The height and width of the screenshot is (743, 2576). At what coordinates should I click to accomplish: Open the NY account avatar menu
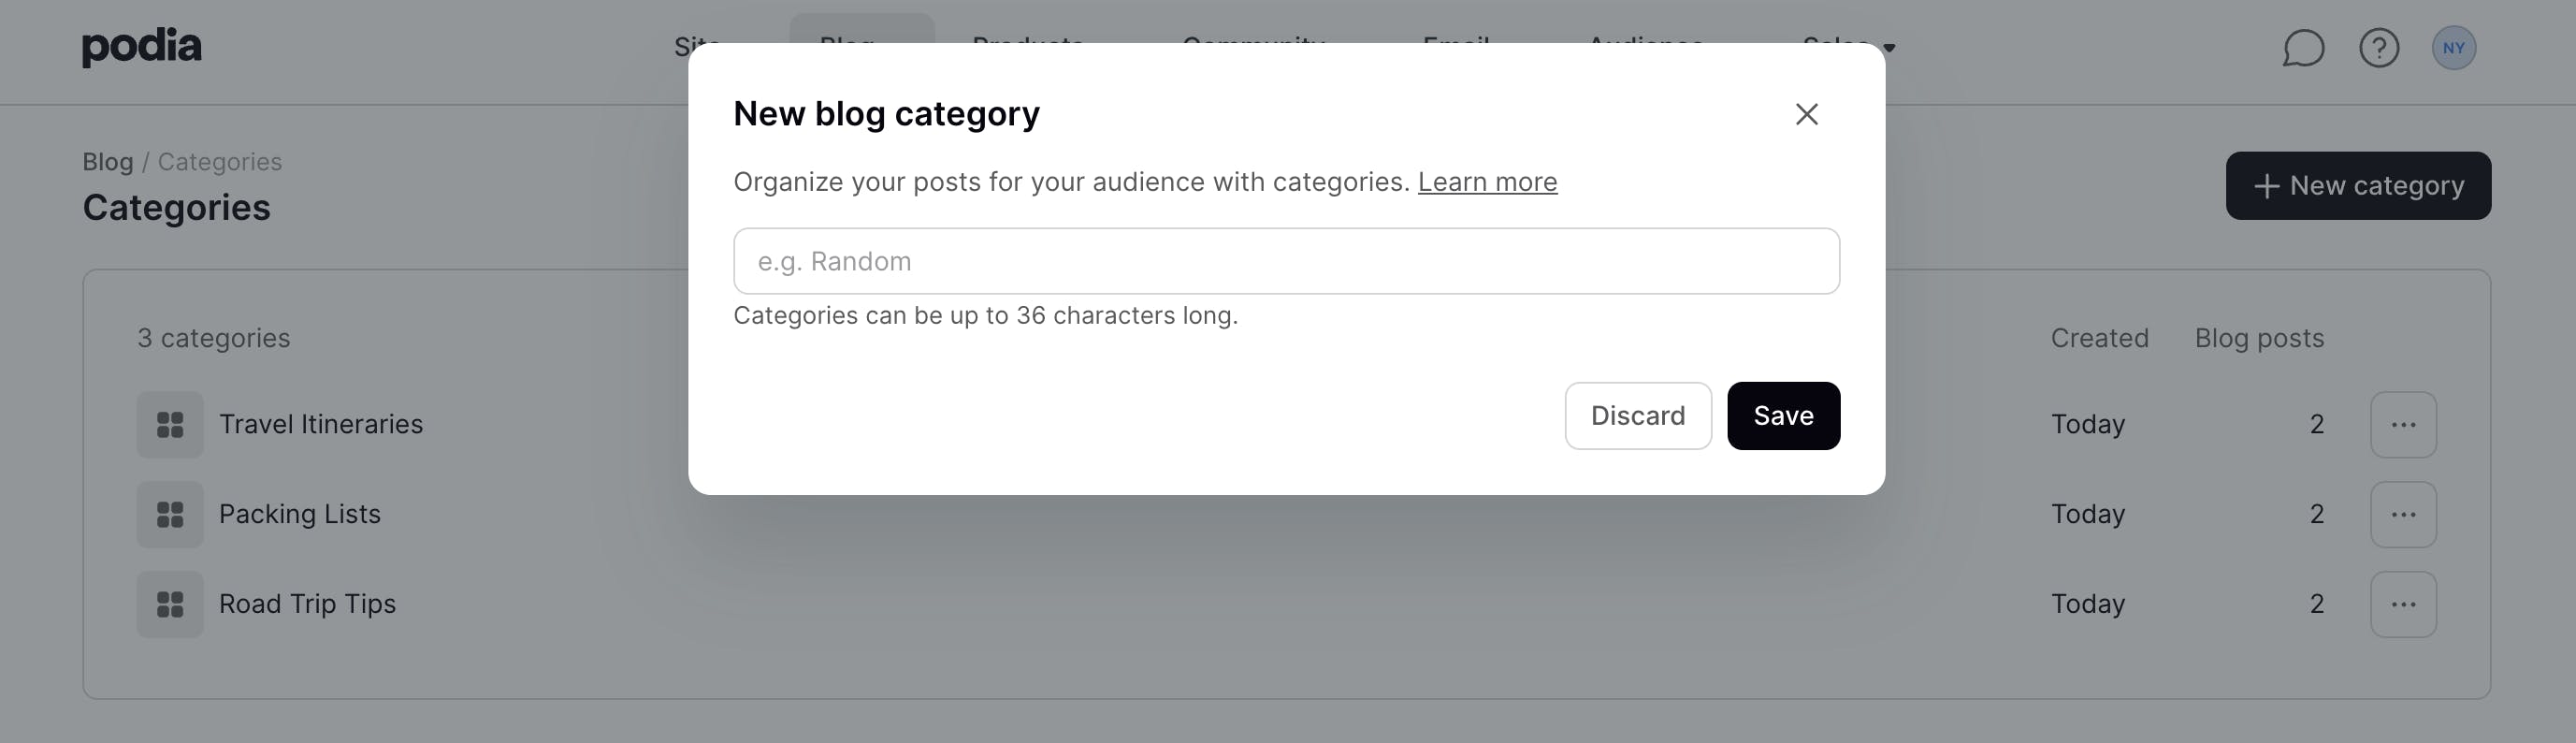point(2453,48)
